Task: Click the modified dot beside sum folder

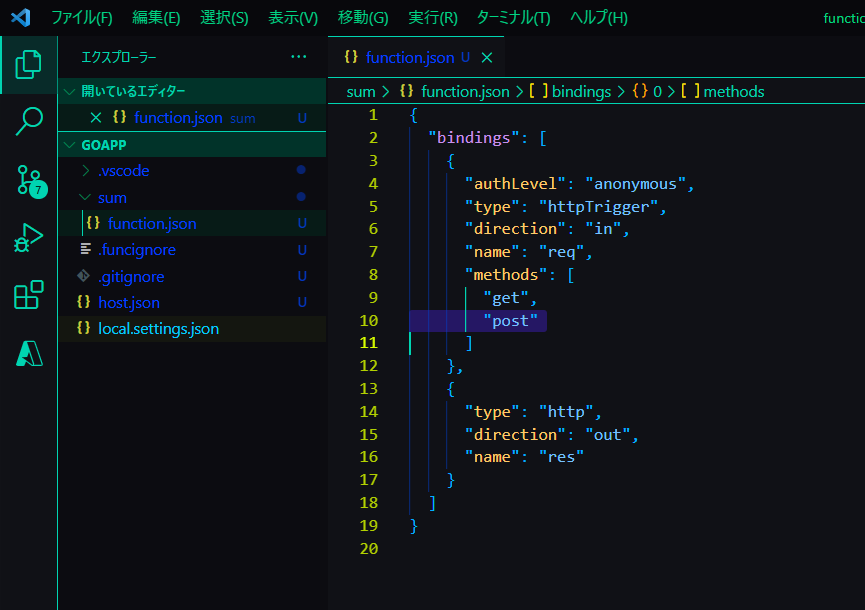Action: tap(301, 197)
